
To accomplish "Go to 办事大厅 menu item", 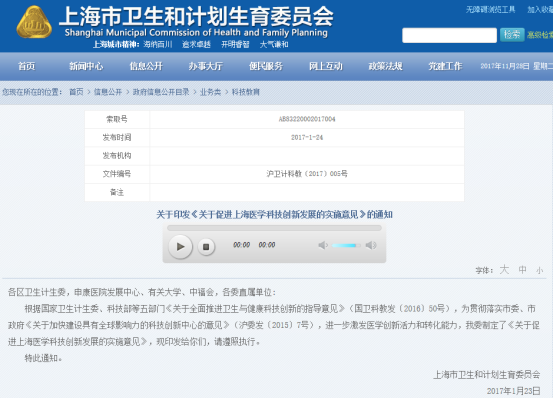I will tap(206, 66).
